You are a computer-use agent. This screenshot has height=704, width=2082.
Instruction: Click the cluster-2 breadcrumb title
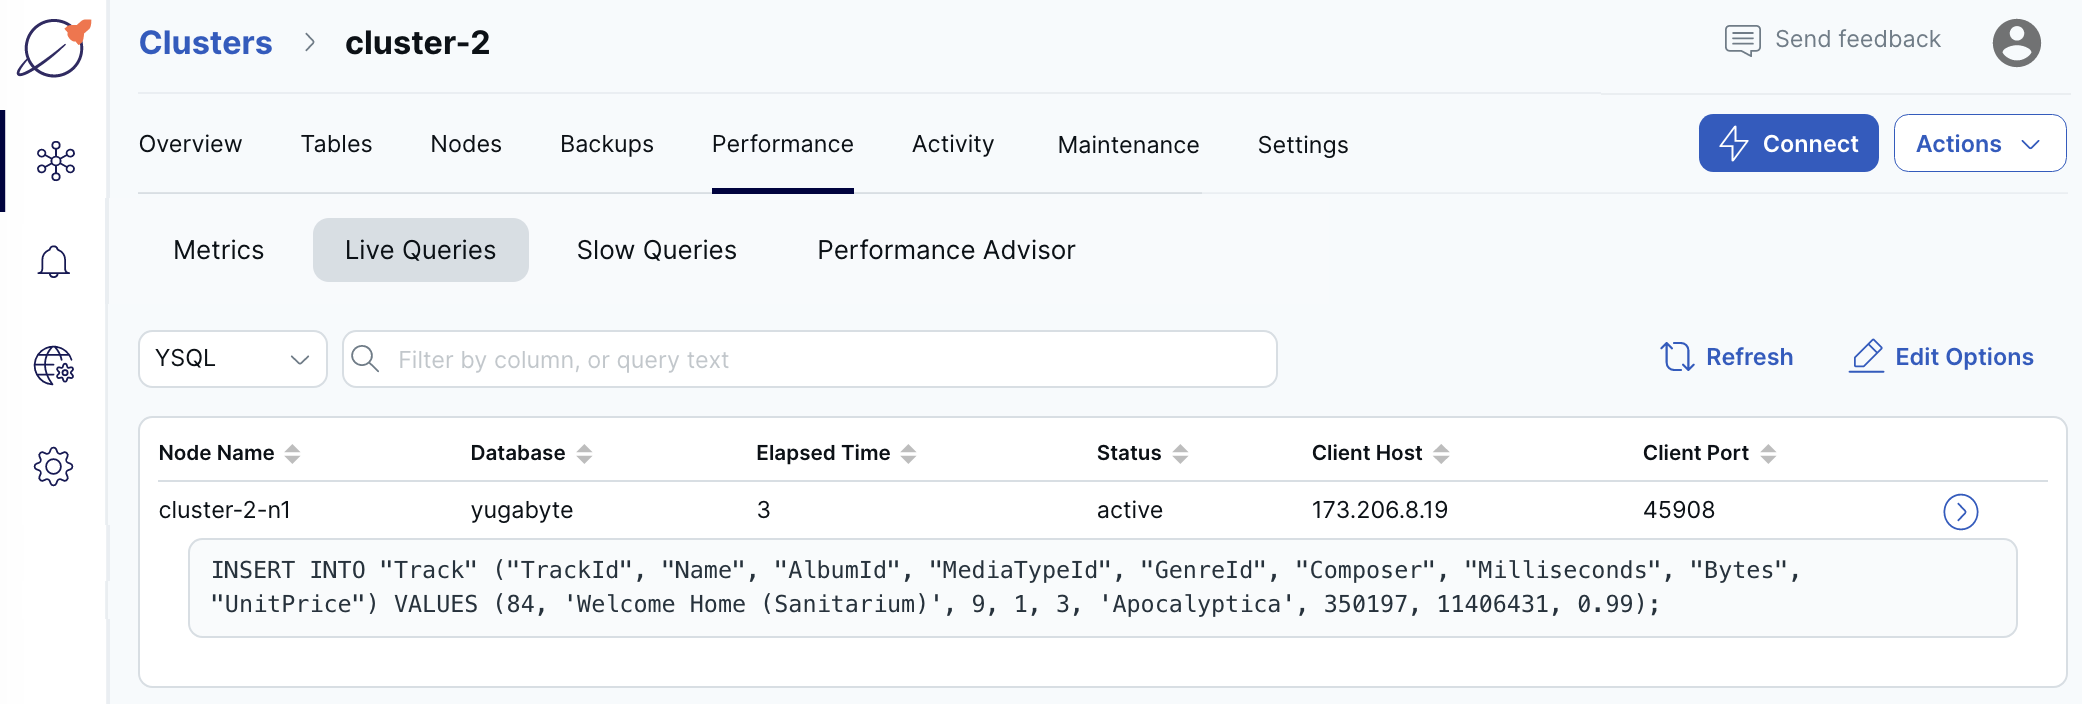pos(417,43)
